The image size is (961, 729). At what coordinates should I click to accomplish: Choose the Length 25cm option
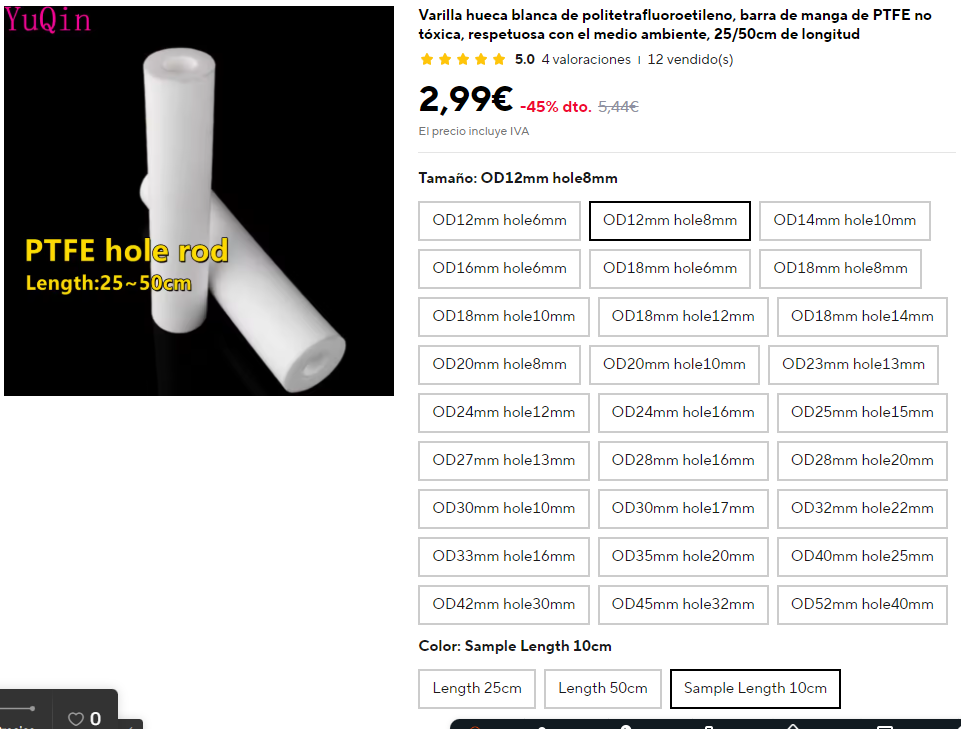coord(477,689)
